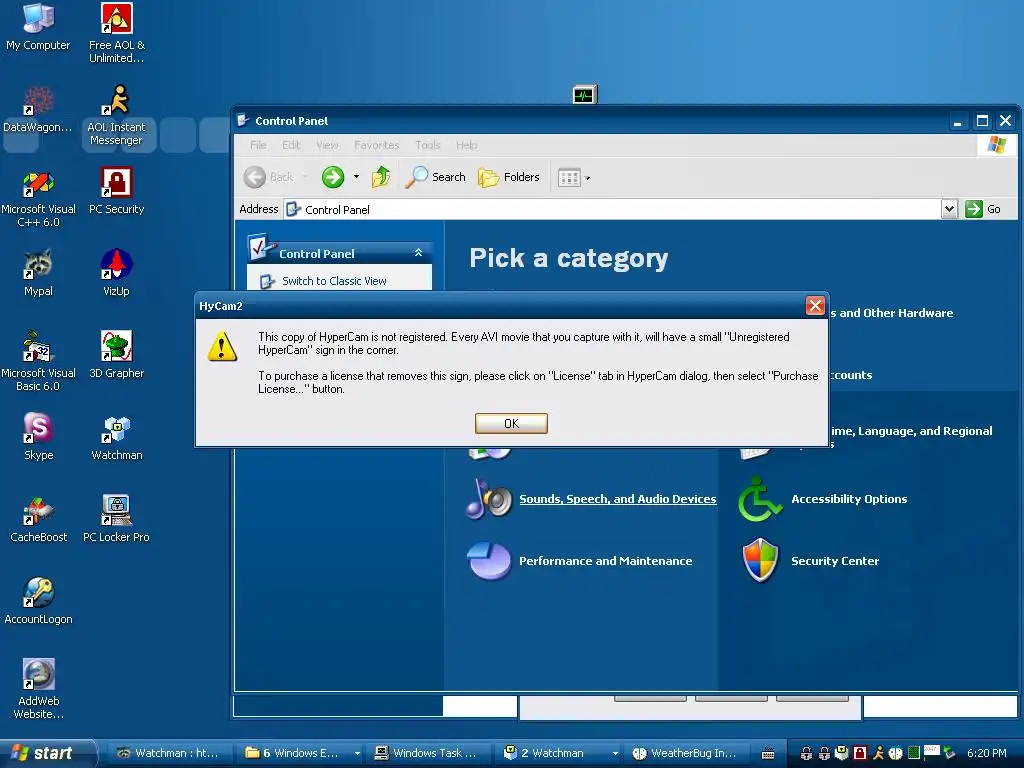Switch to WeatherBug taskbar button
This screenshot has height=768, width=1024.
pyautogui.click(x=686, y=753)
